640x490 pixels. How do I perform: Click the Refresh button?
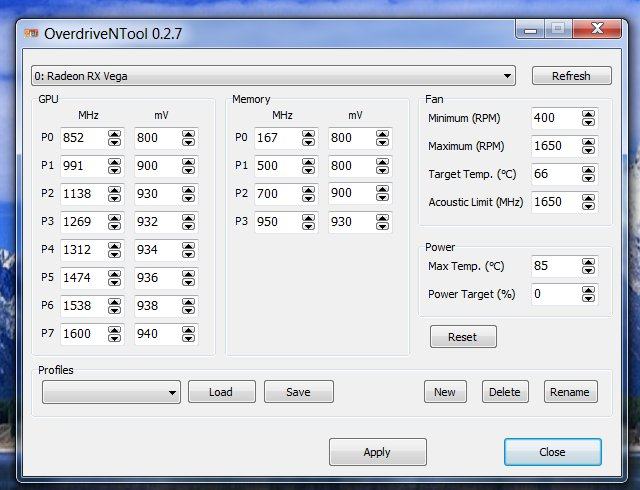pos(571,76)
